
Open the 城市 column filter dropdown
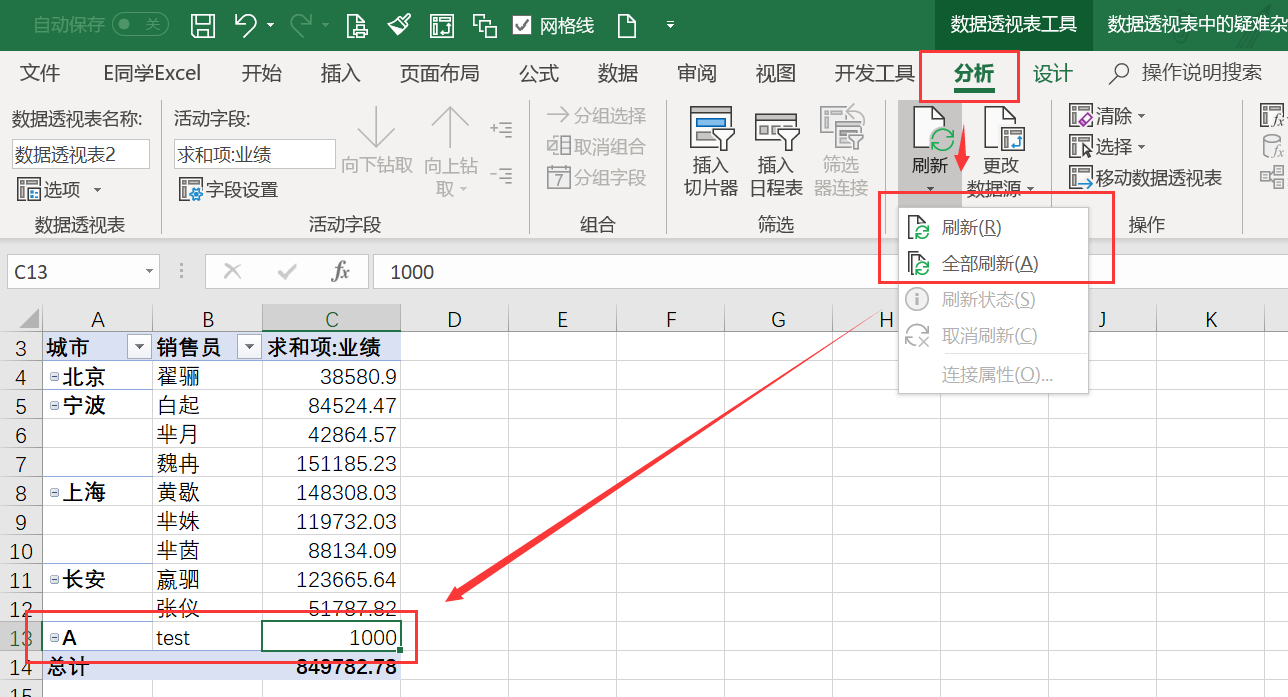139,347
